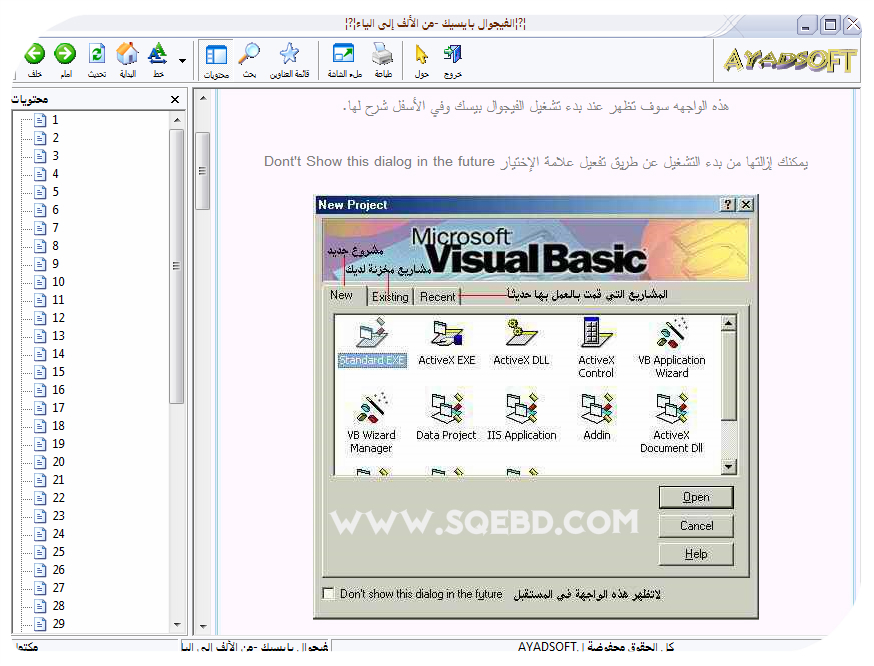Switch to full screen view icon
The width and height of the screenshot is (874, 666).
[343, 55]
